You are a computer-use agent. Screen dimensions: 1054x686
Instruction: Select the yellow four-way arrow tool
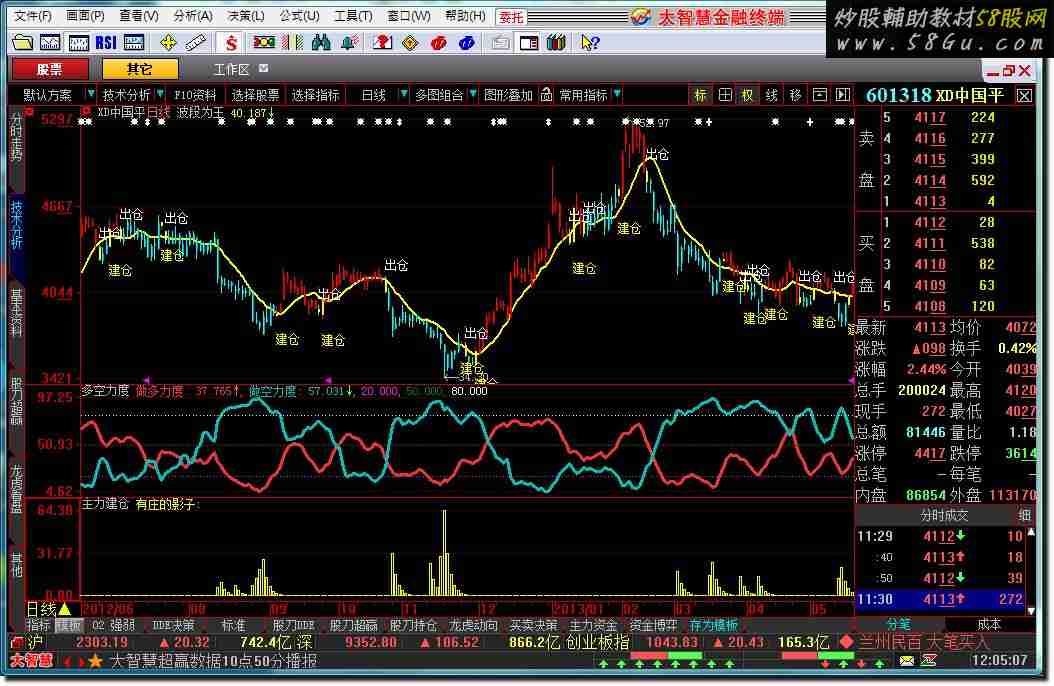click(x=168, y=43)
